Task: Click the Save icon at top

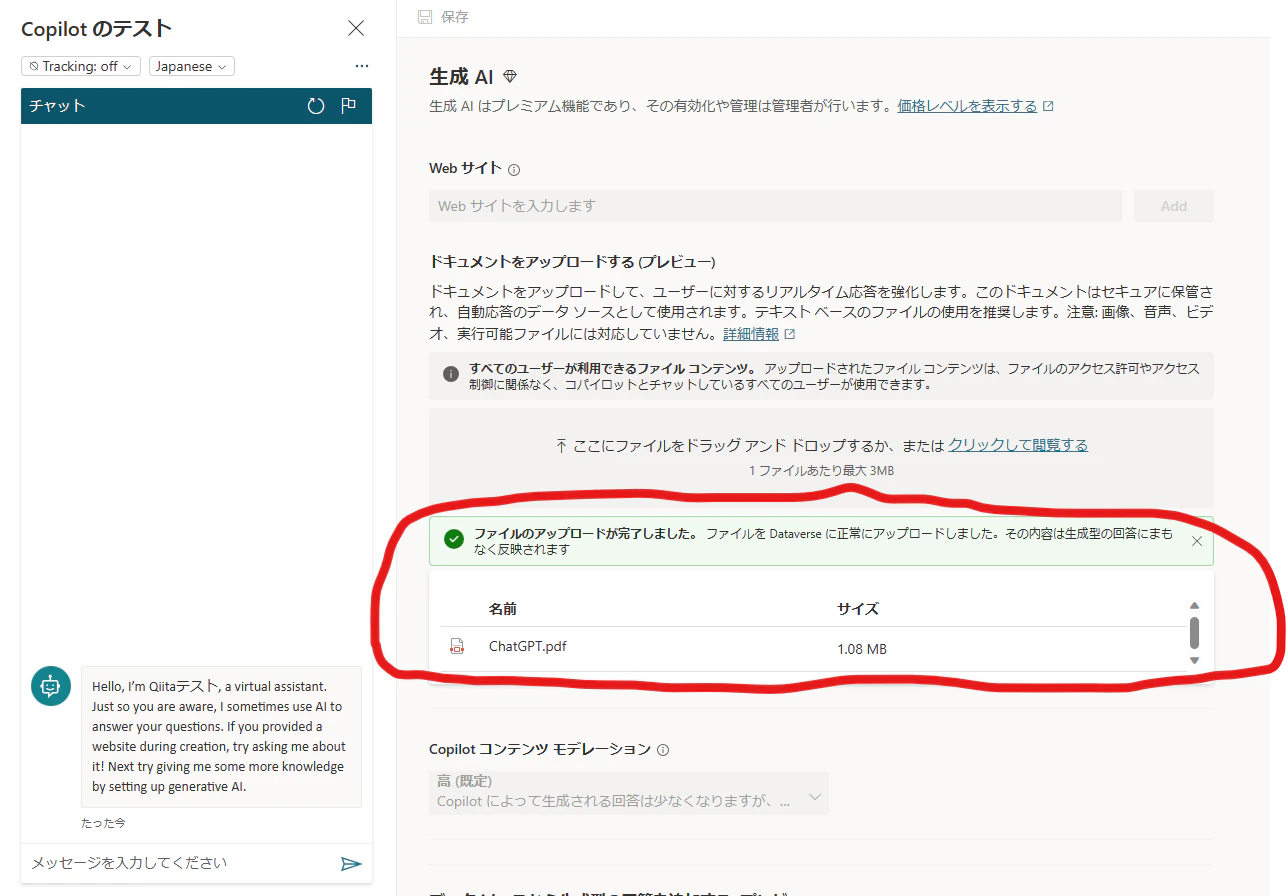Action: click(x=427, y=16)
